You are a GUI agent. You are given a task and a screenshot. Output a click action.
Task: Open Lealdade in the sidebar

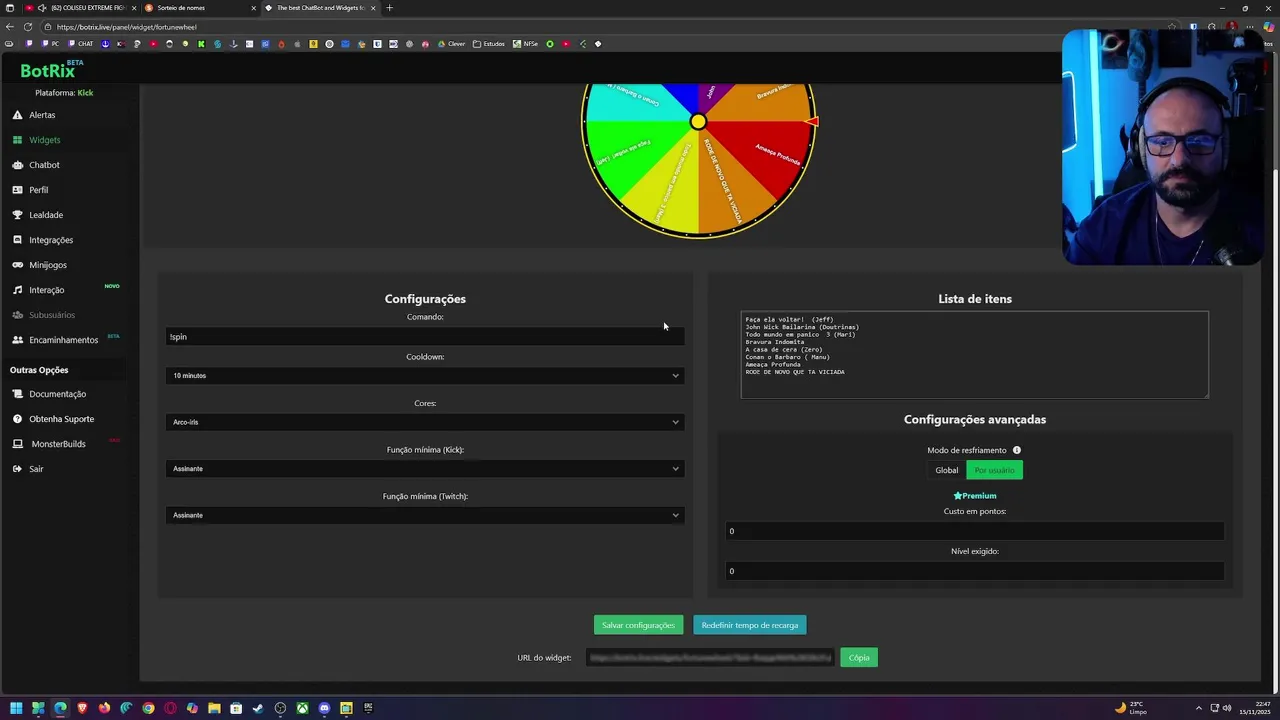pyautogui.click(x=46, y=215)
